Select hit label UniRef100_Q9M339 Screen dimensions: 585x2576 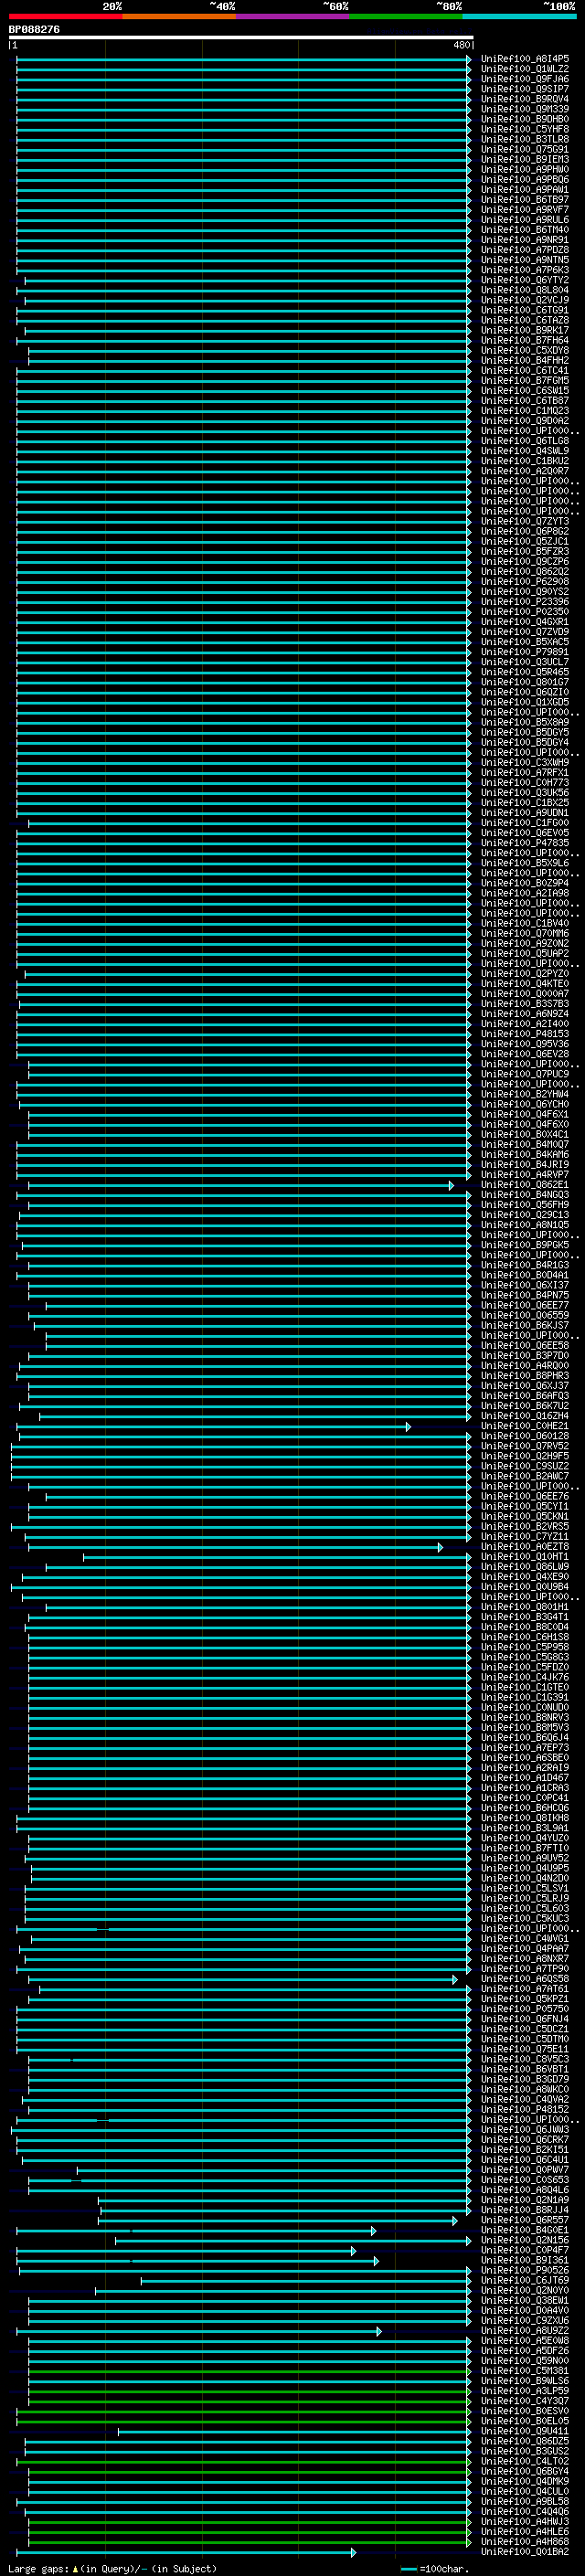point(524,109)
